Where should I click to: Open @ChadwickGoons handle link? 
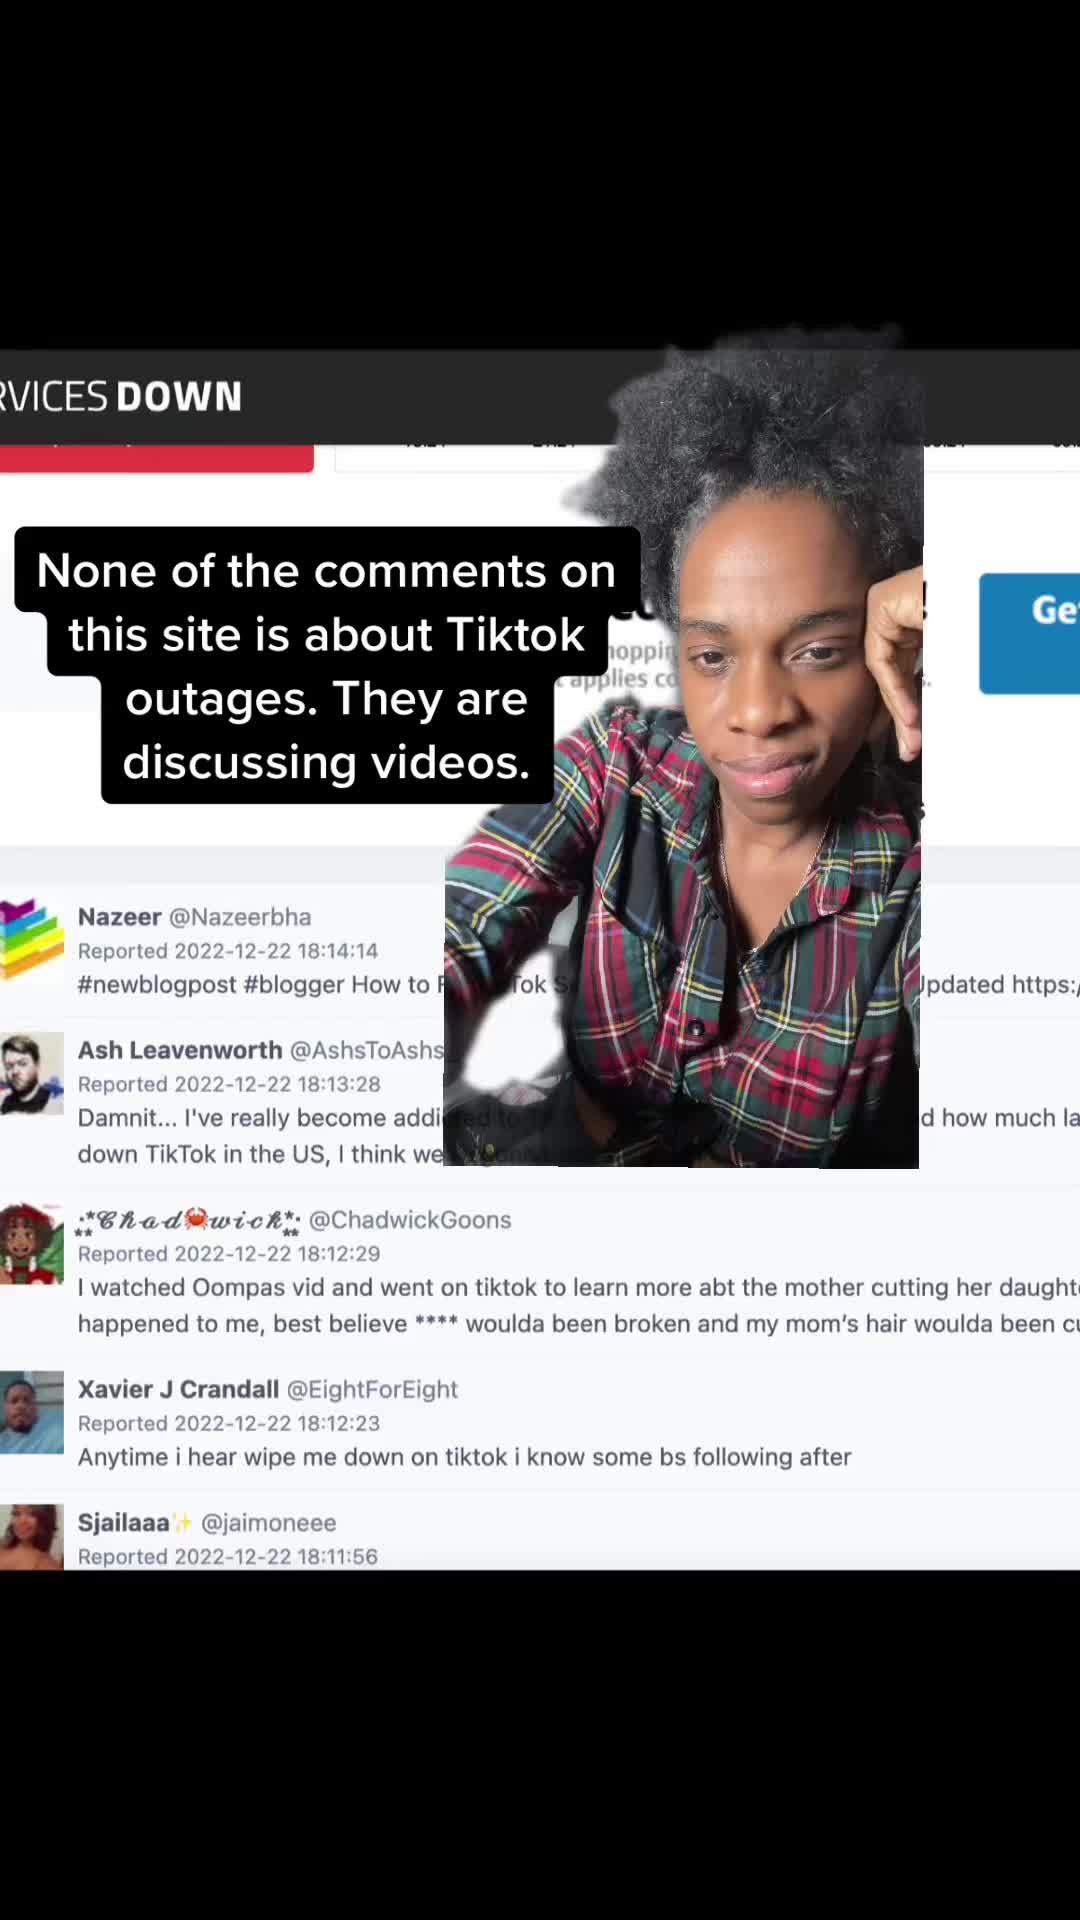point(410,1220)
